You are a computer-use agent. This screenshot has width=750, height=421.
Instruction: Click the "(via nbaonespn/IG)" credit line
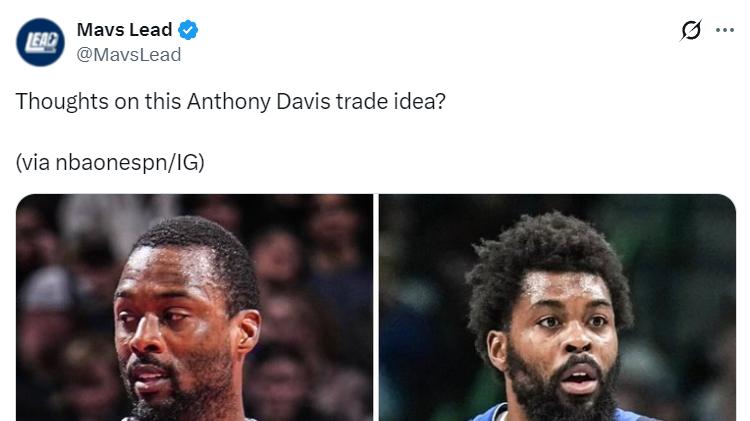(x=110, y=162)
